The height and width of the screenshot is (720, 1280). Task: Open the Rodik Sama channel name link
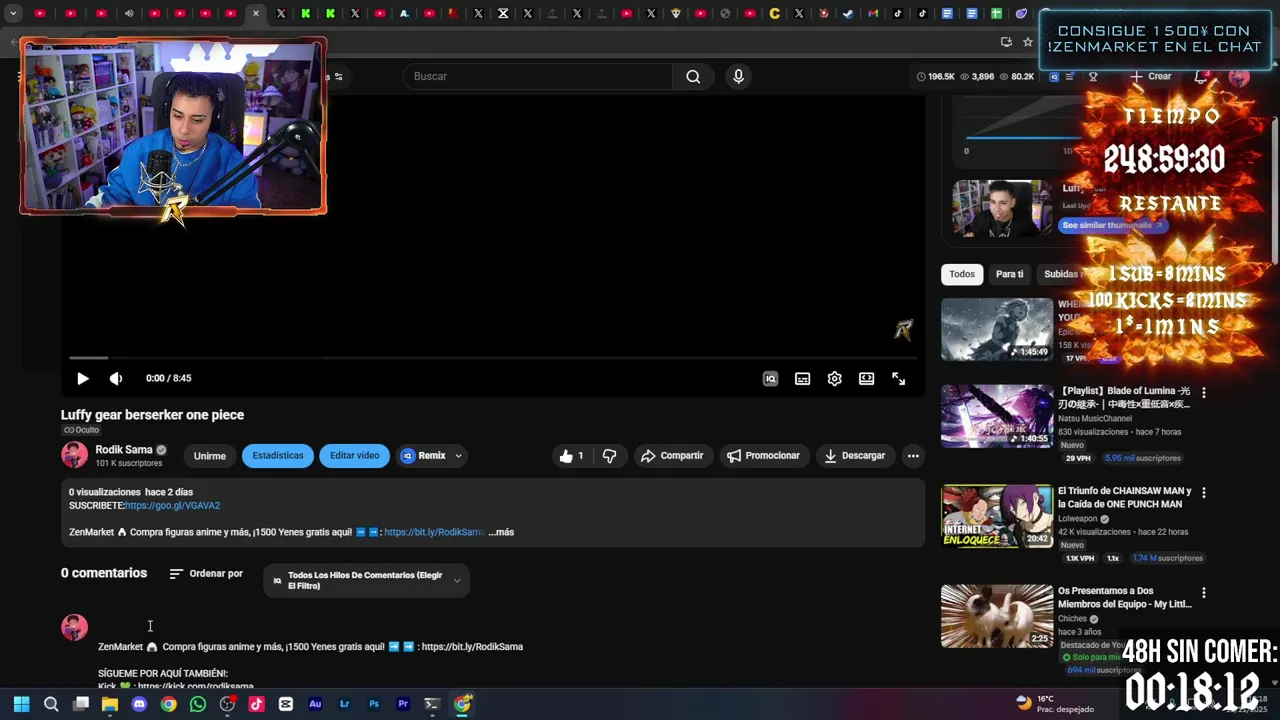tap(123, 450)
